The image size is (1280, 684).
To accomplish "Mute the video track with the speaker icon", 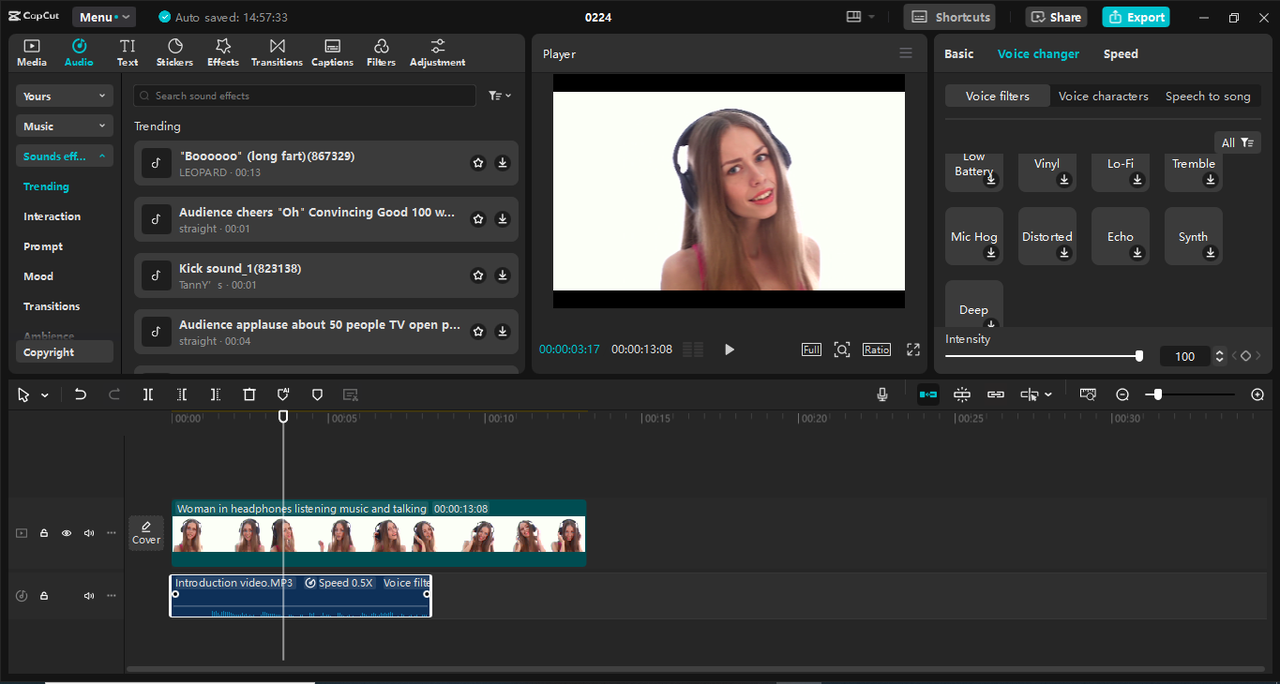I will click(88, 532).
